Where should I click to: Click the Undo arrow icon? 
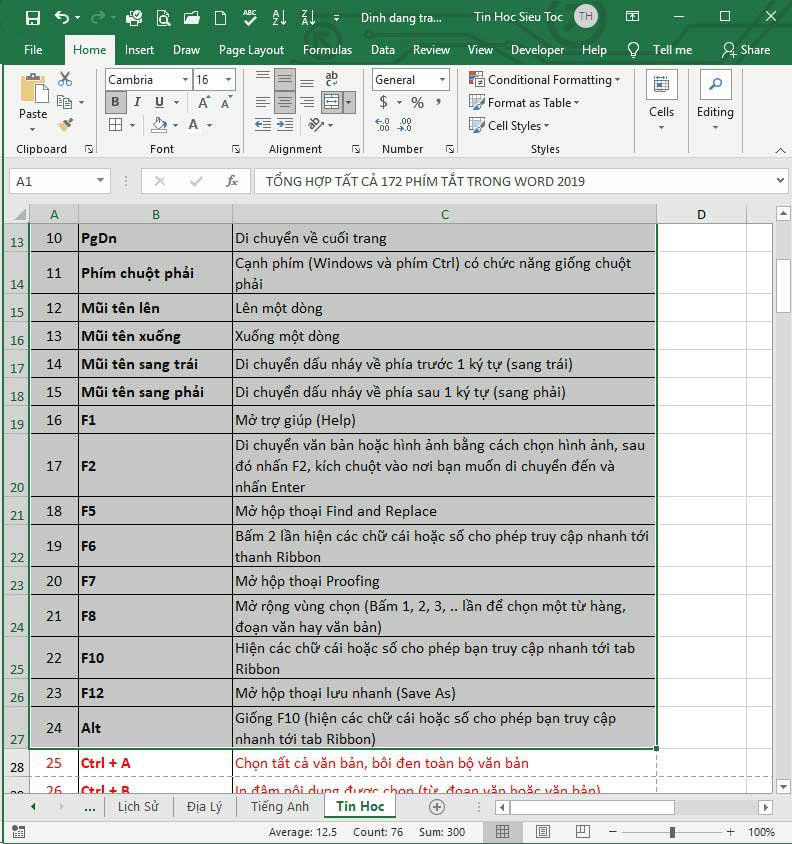(x=61, y=18)
